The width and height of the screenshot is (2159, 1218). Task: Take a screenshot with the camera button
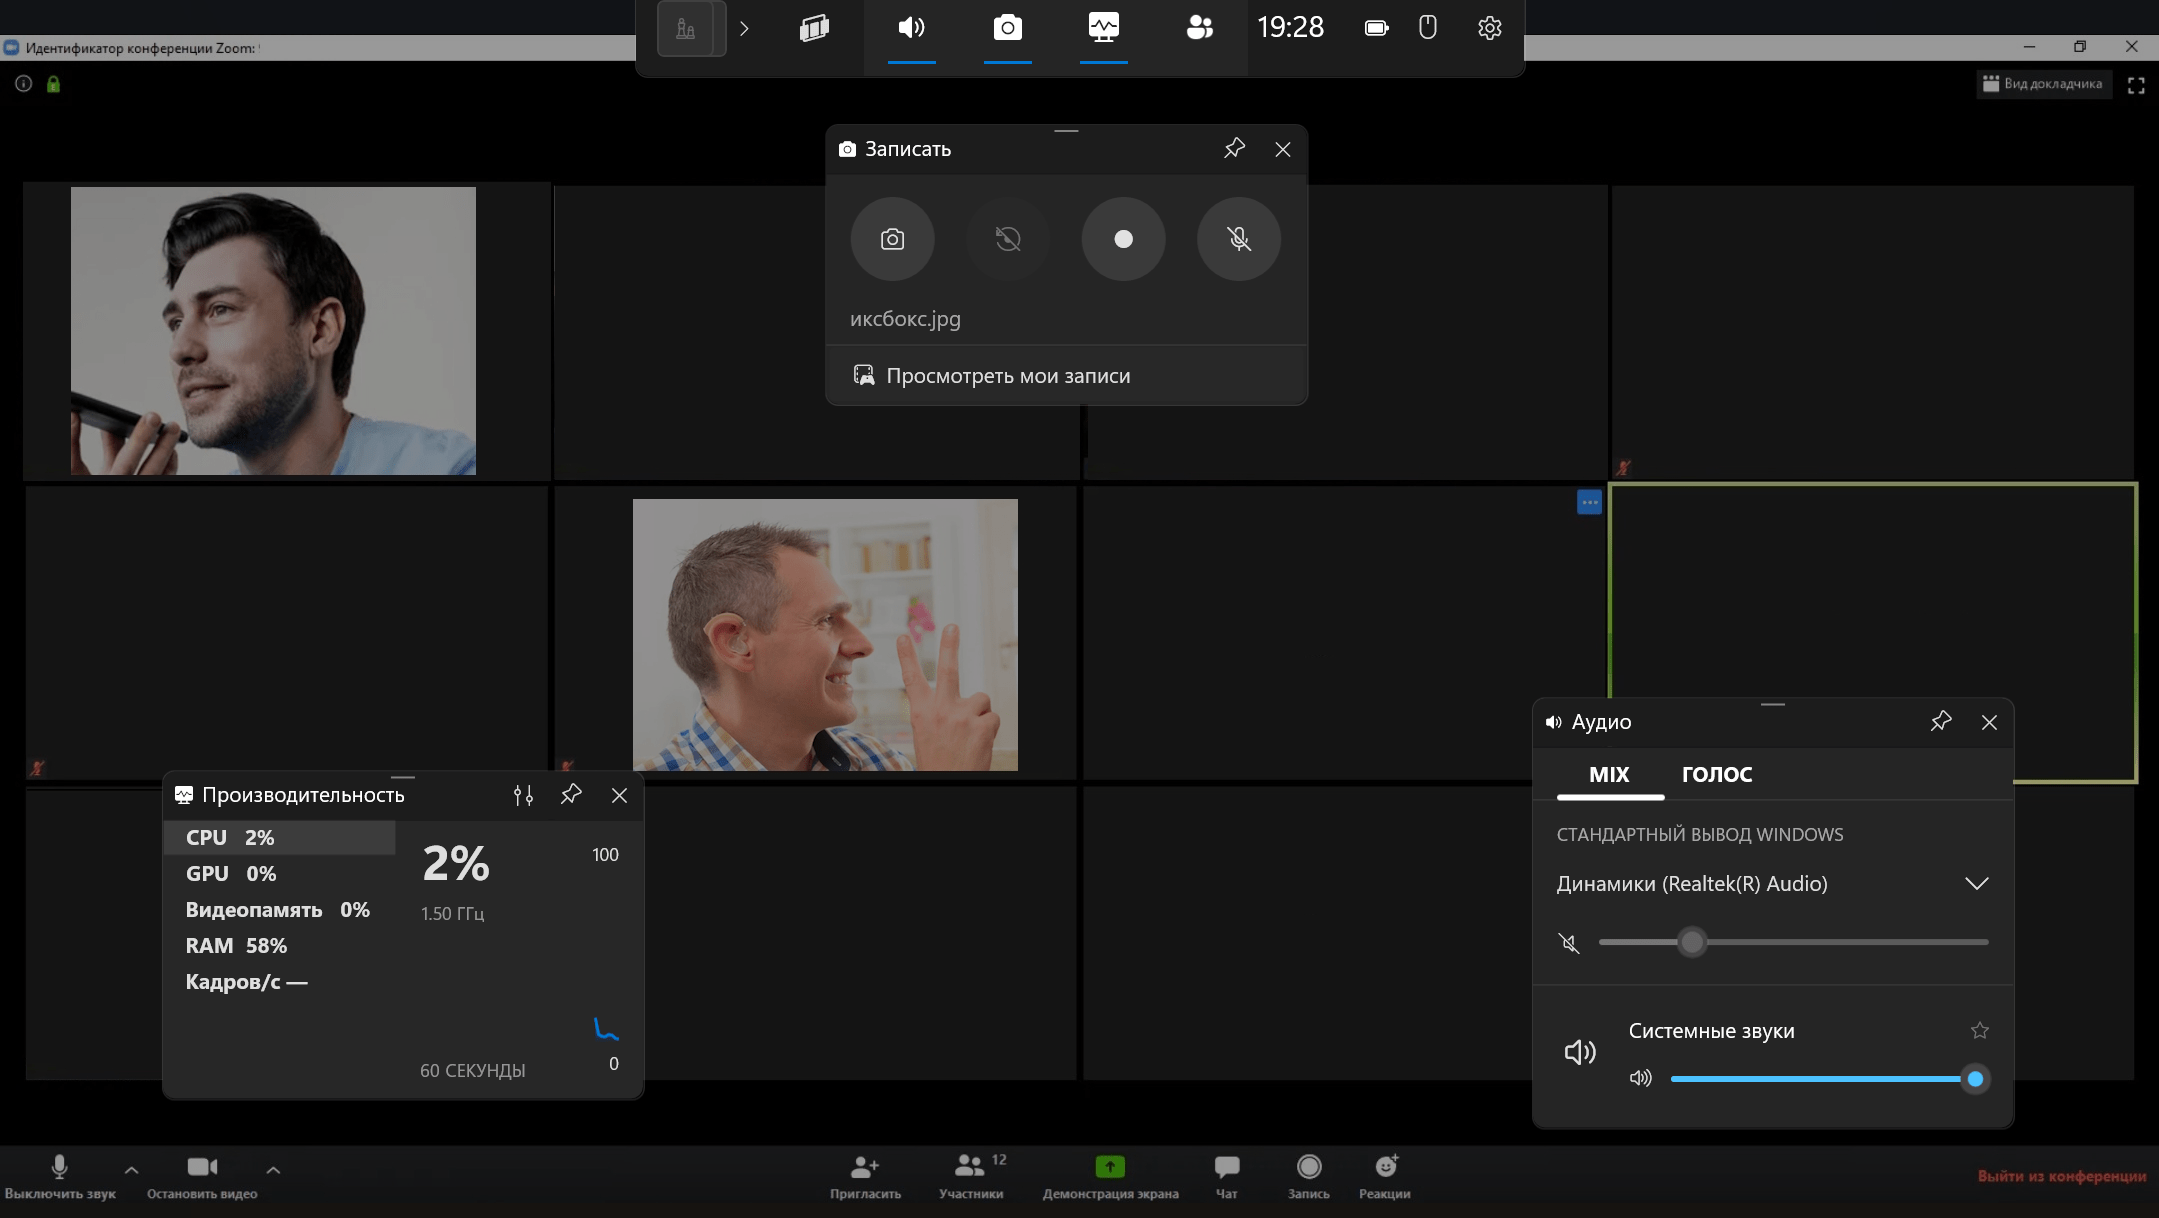click(x=892, y=239)
